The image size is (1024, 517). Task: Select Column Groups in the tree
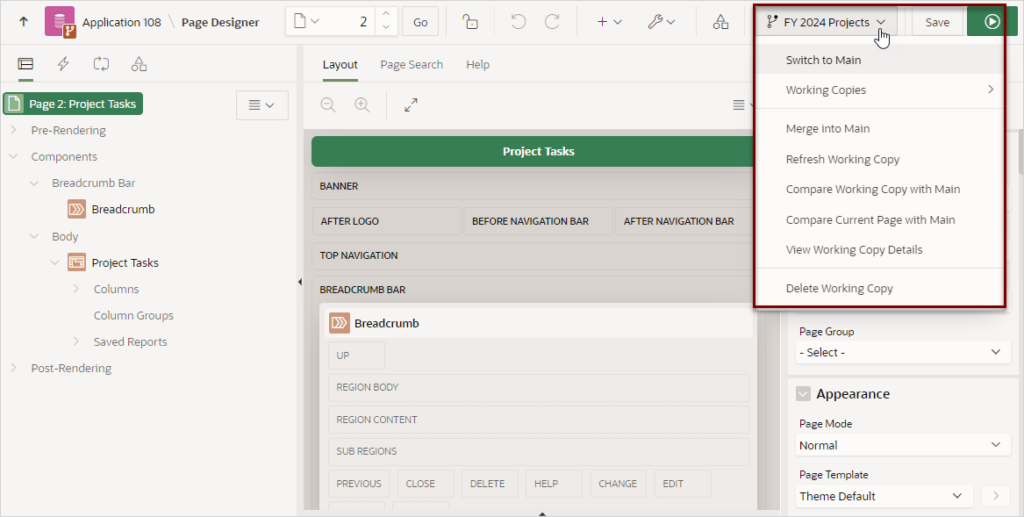point(133,315)
